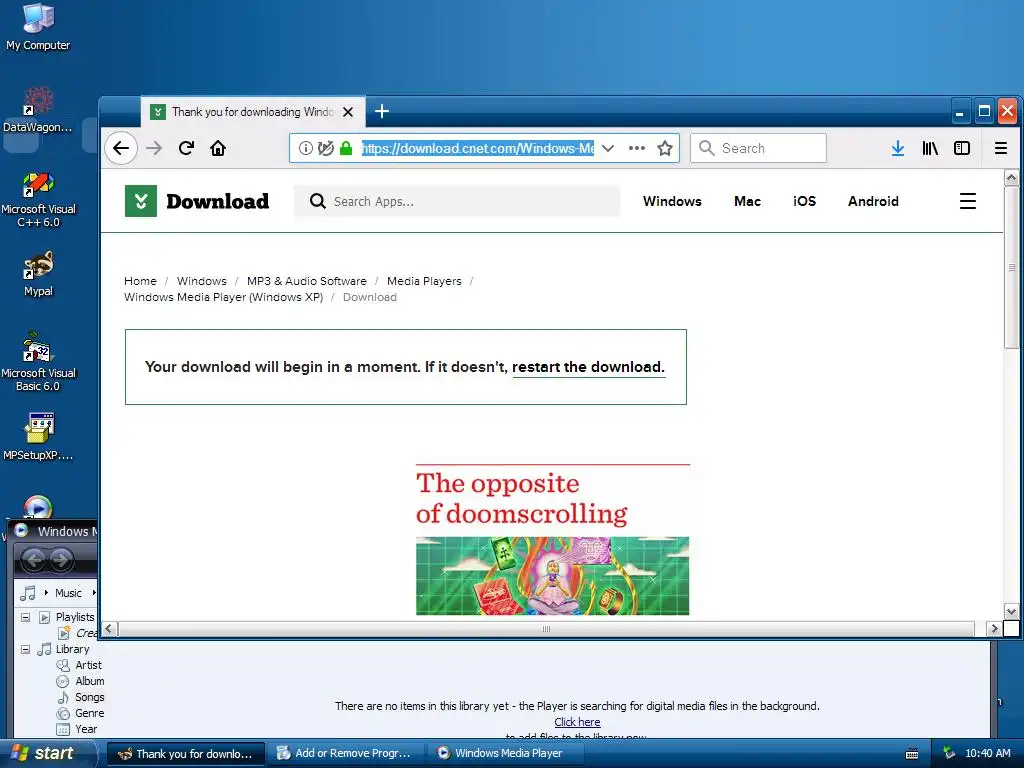Click Media Player back navigation button
This screenshot has height=768, width=1024.
pos(34,560)
